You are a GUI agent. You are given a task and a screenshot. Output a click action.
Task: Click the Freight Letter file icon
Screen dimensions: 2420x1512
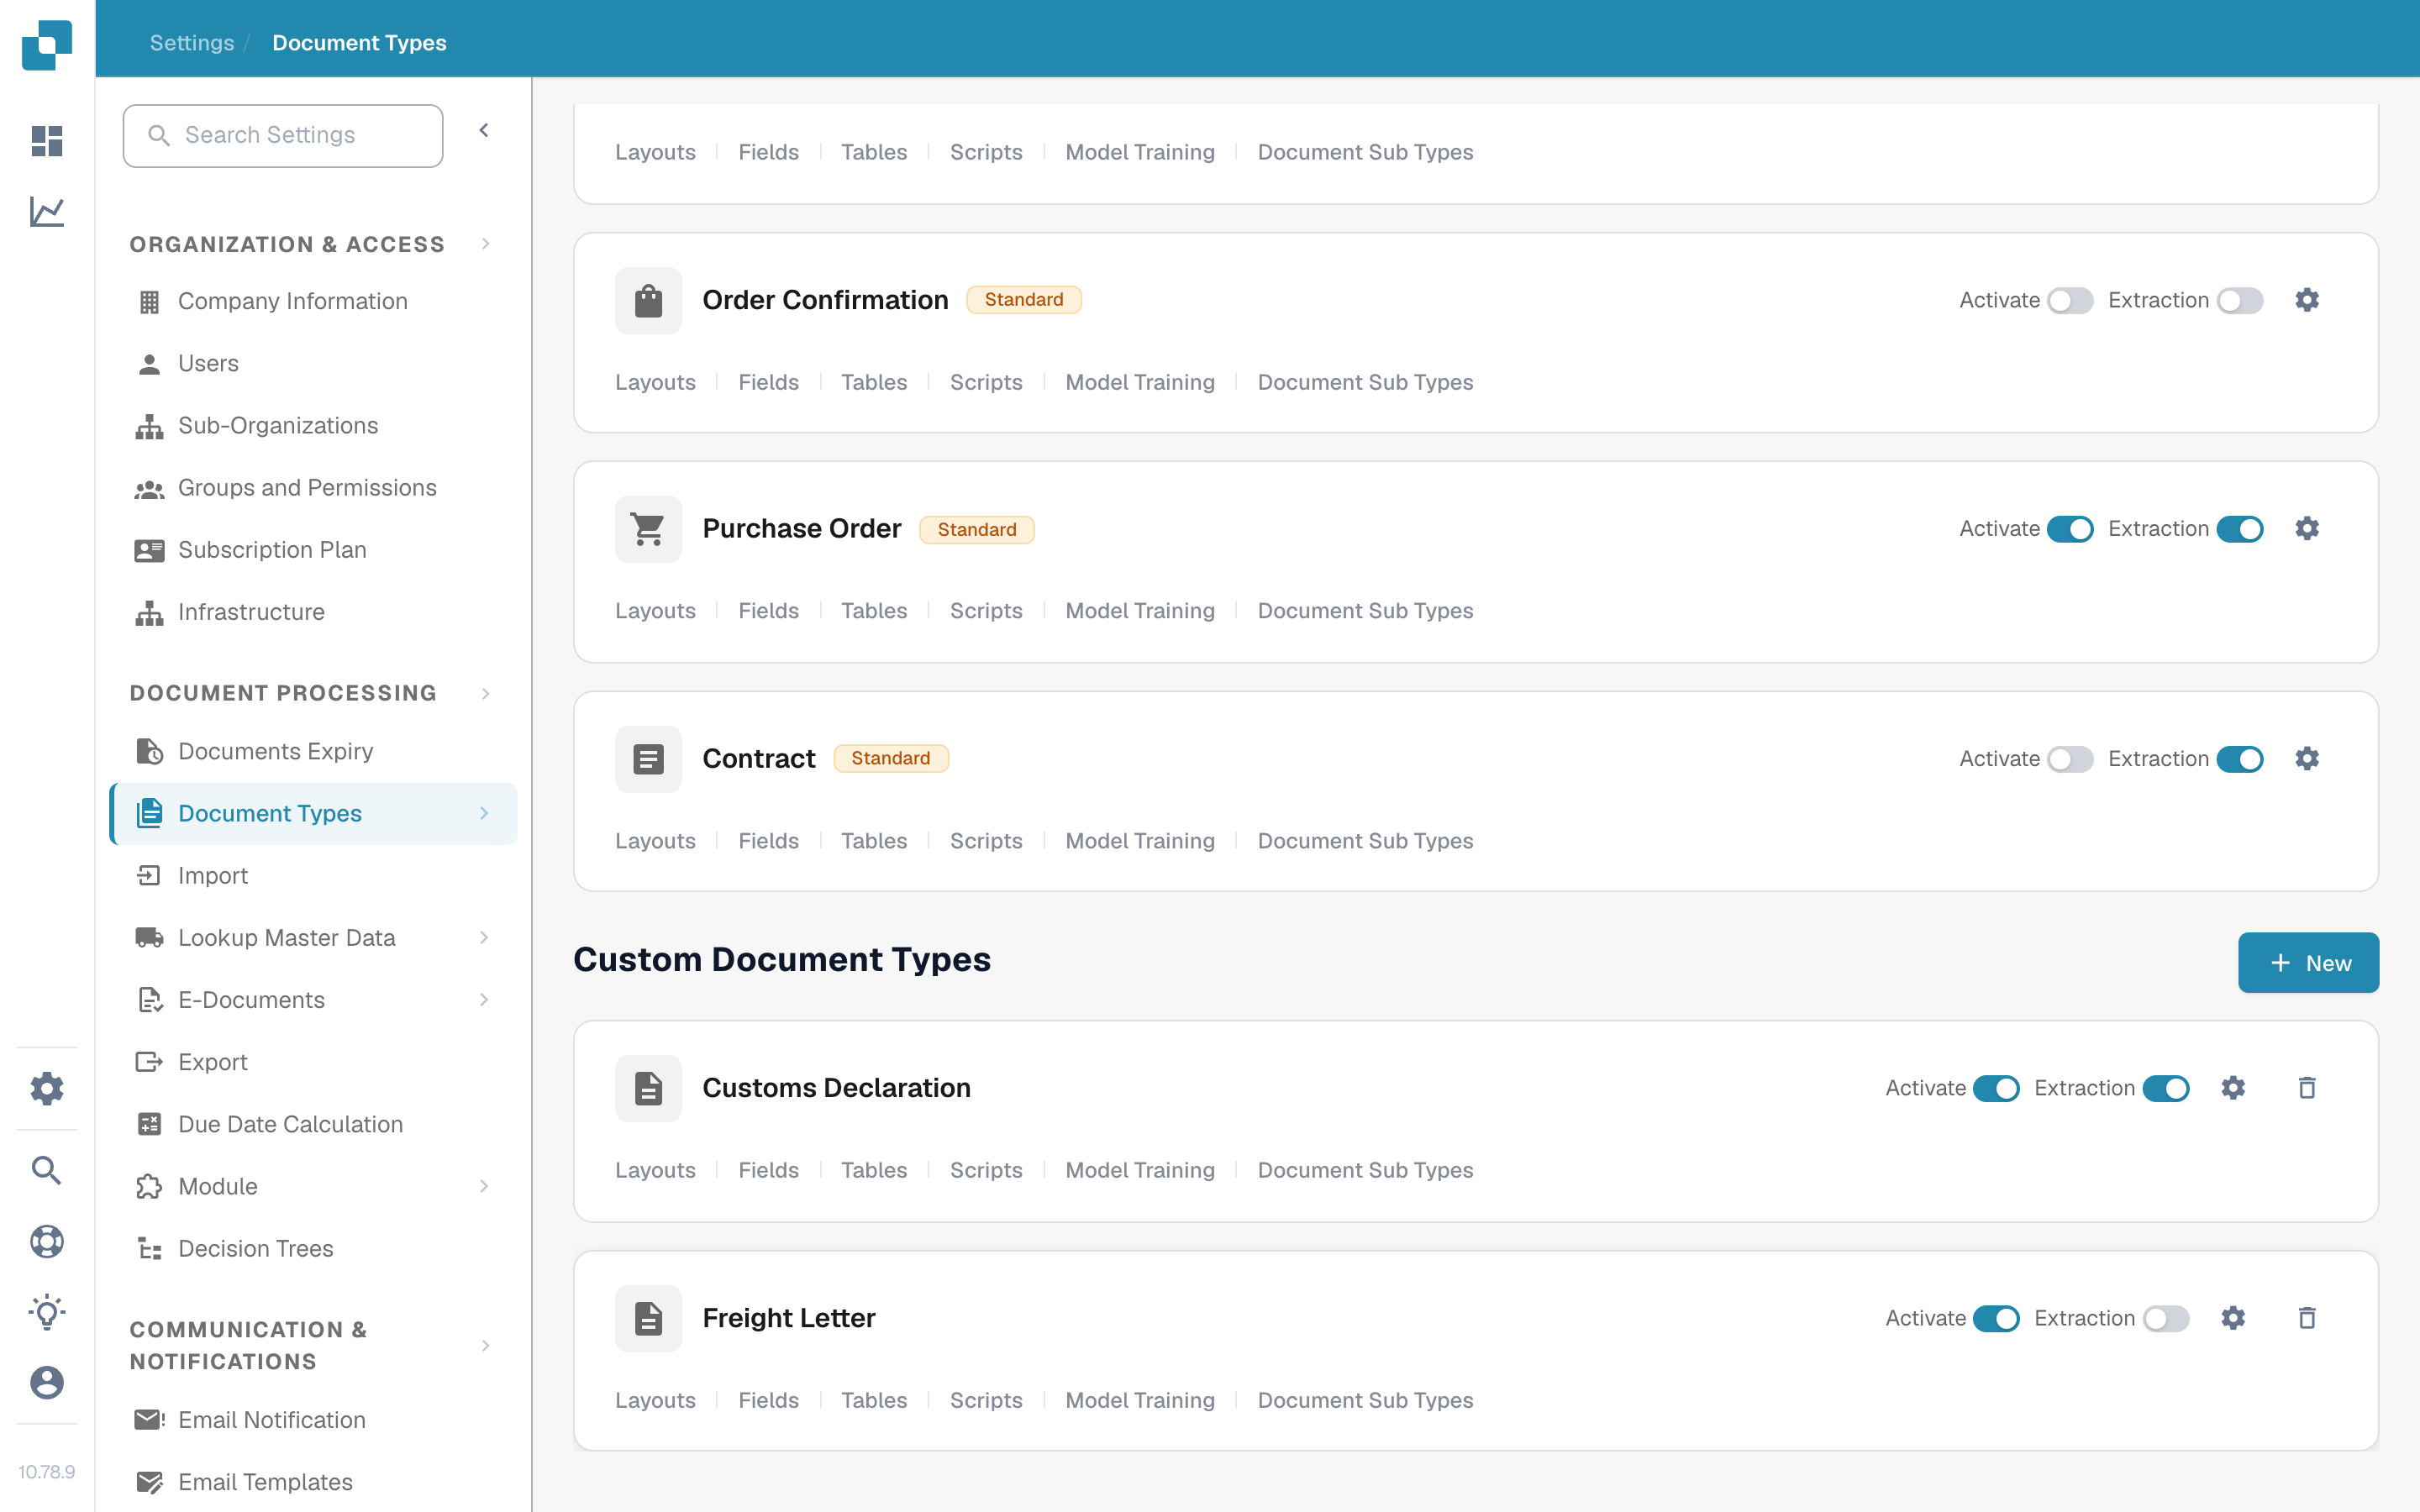pos(648,1318)
